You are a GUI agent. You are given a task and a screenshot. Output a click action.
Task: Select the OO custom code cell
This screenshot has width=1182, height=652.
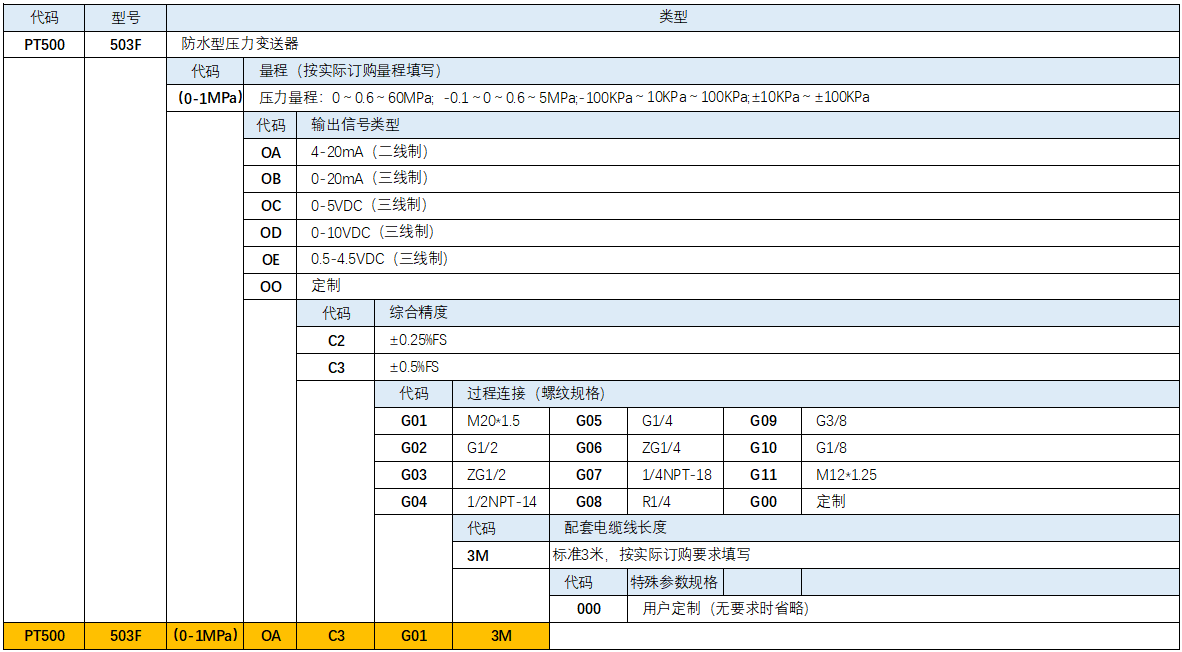[271, 286]
